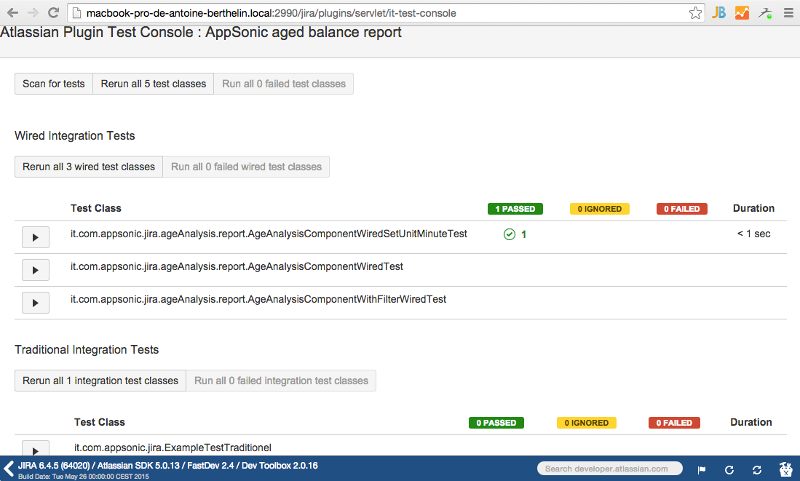Viewport: 800px width, 481px height.
Task: Run all 0 failed wired test classes
Action: coord(246,167)
